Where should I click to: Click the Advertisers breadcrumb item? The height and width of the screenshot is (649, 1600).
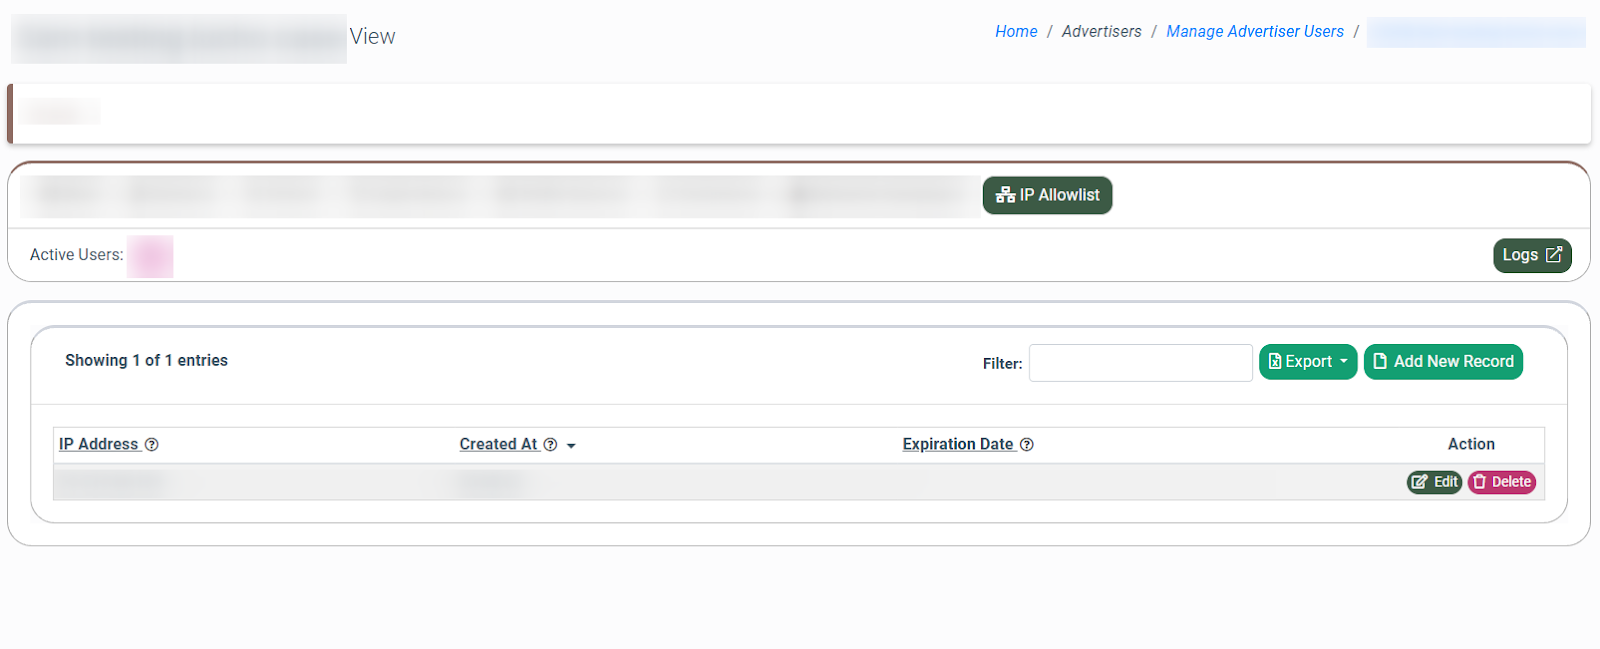tap(1101, 32)
